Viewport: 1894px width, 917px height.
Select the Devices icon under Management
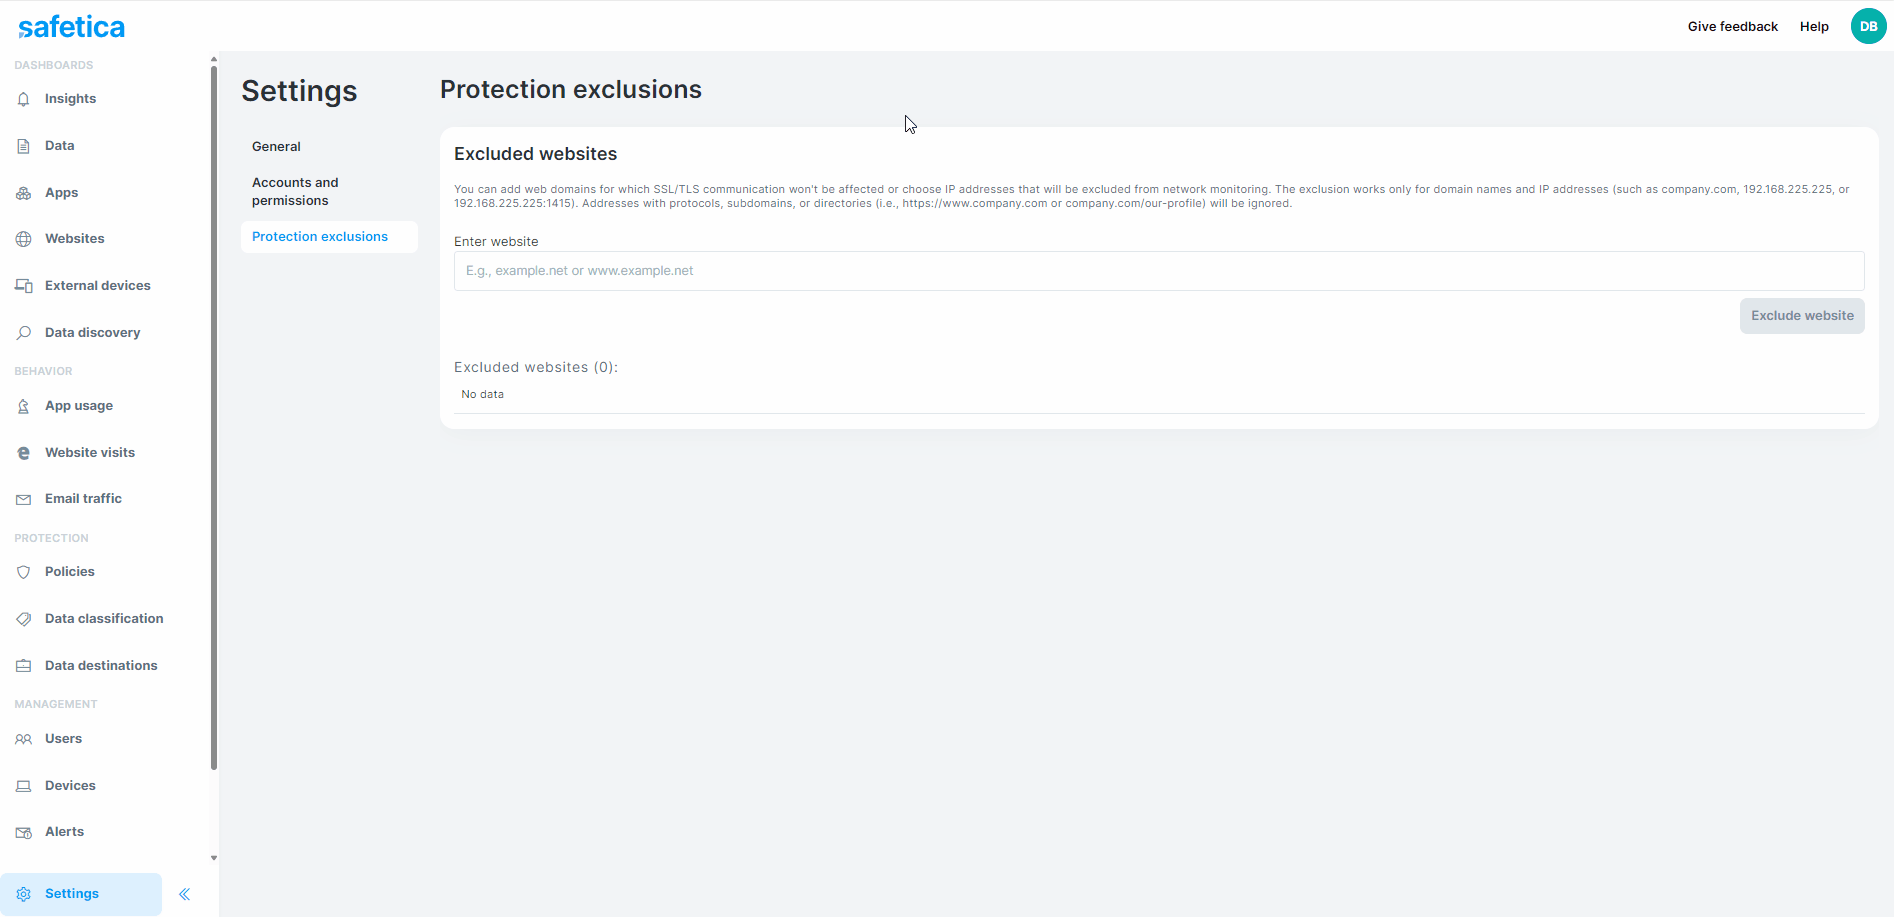pyautogui.click(x=23, y=785)
